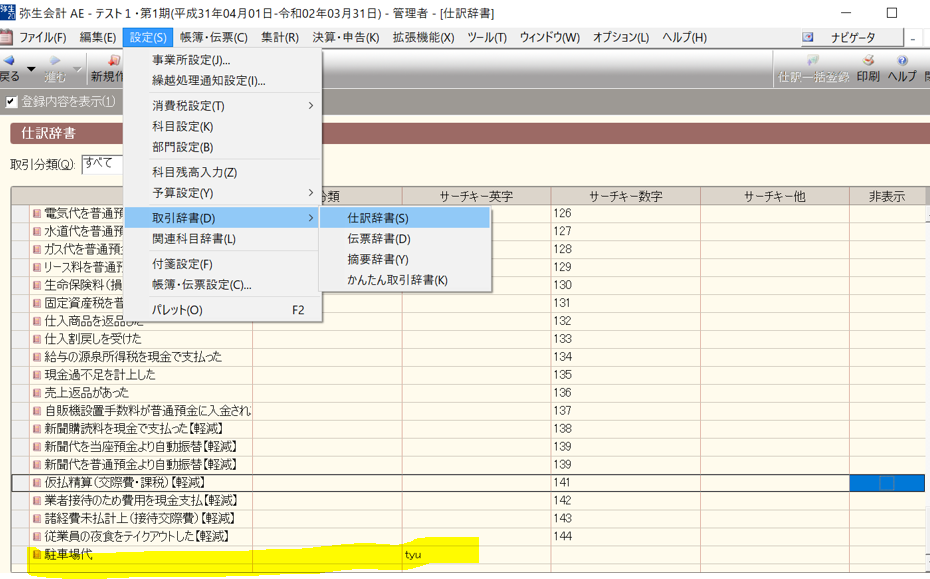Screen dimensions: 930x579
Task: Click the book icon beside 駐車場代
Action: click(x=37, y=554)
